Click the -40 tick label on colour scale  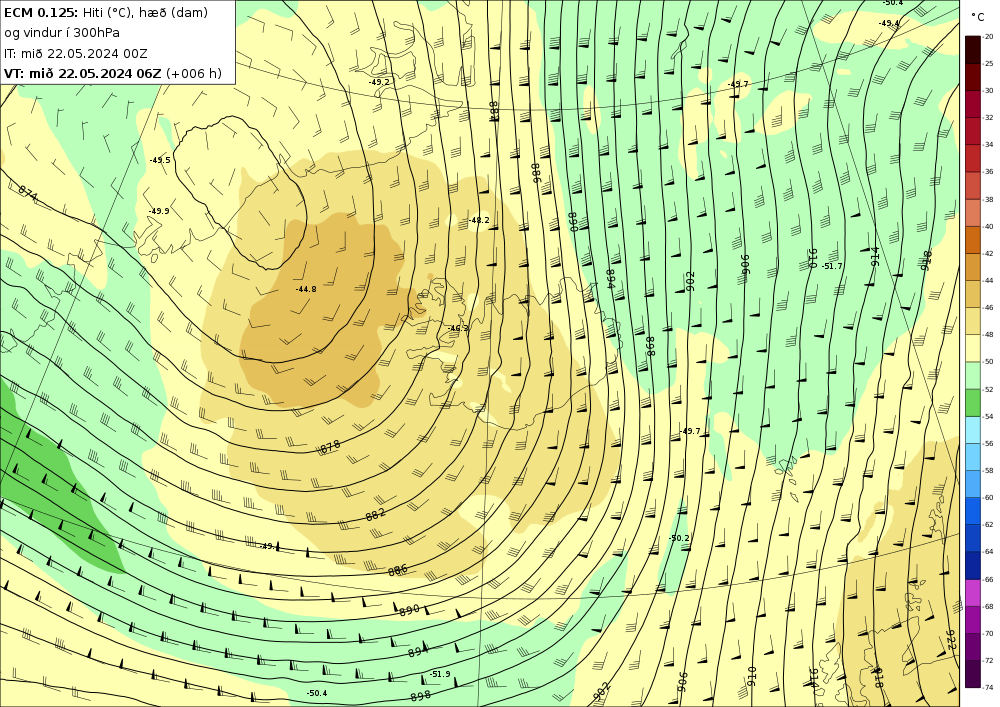(x=989, y=226)
